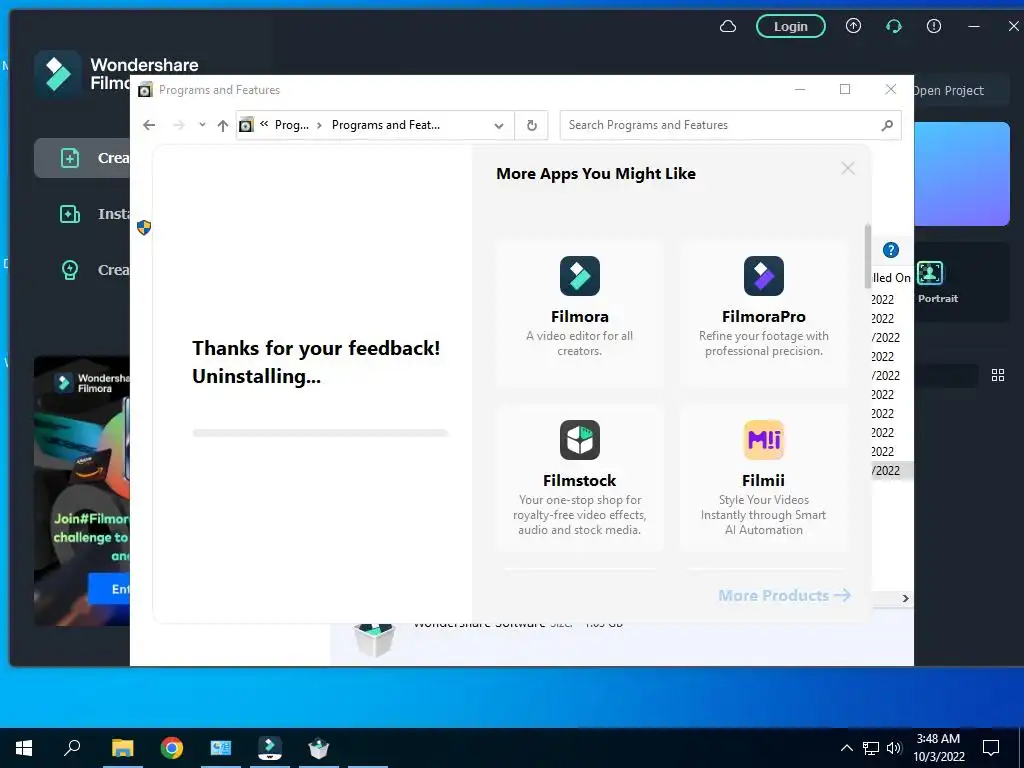The width and height of the screenshot is (1024, 768).
Task: Switch to grid view icon in Filmora
Action: click(x=998, y=375)
